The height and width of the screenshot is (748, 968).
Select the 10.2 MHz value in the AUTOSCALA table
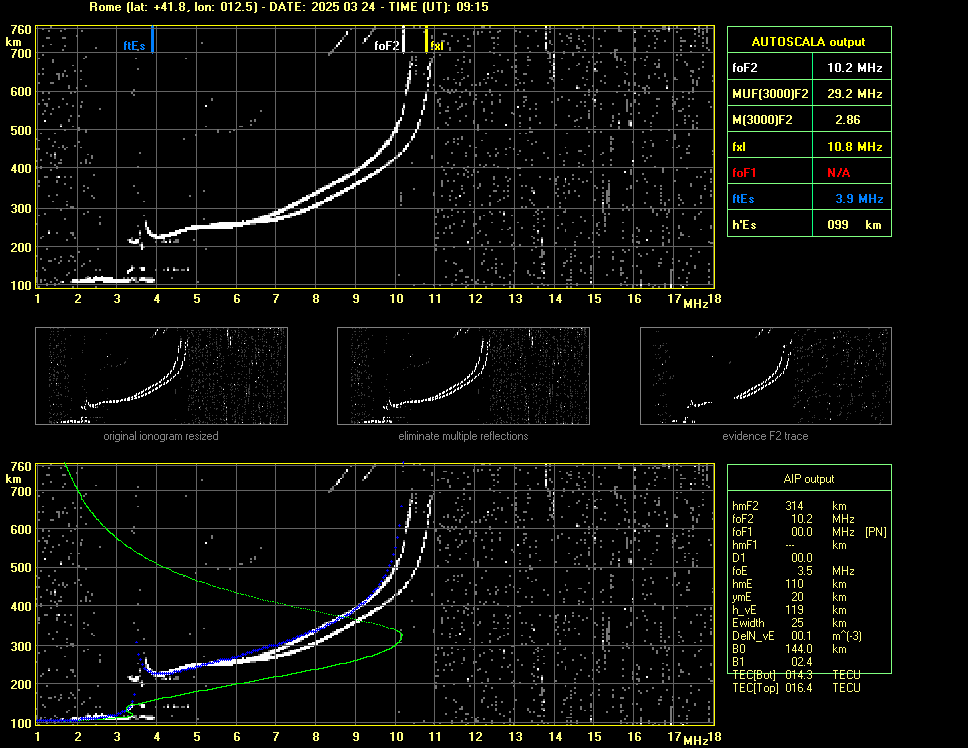854,68
